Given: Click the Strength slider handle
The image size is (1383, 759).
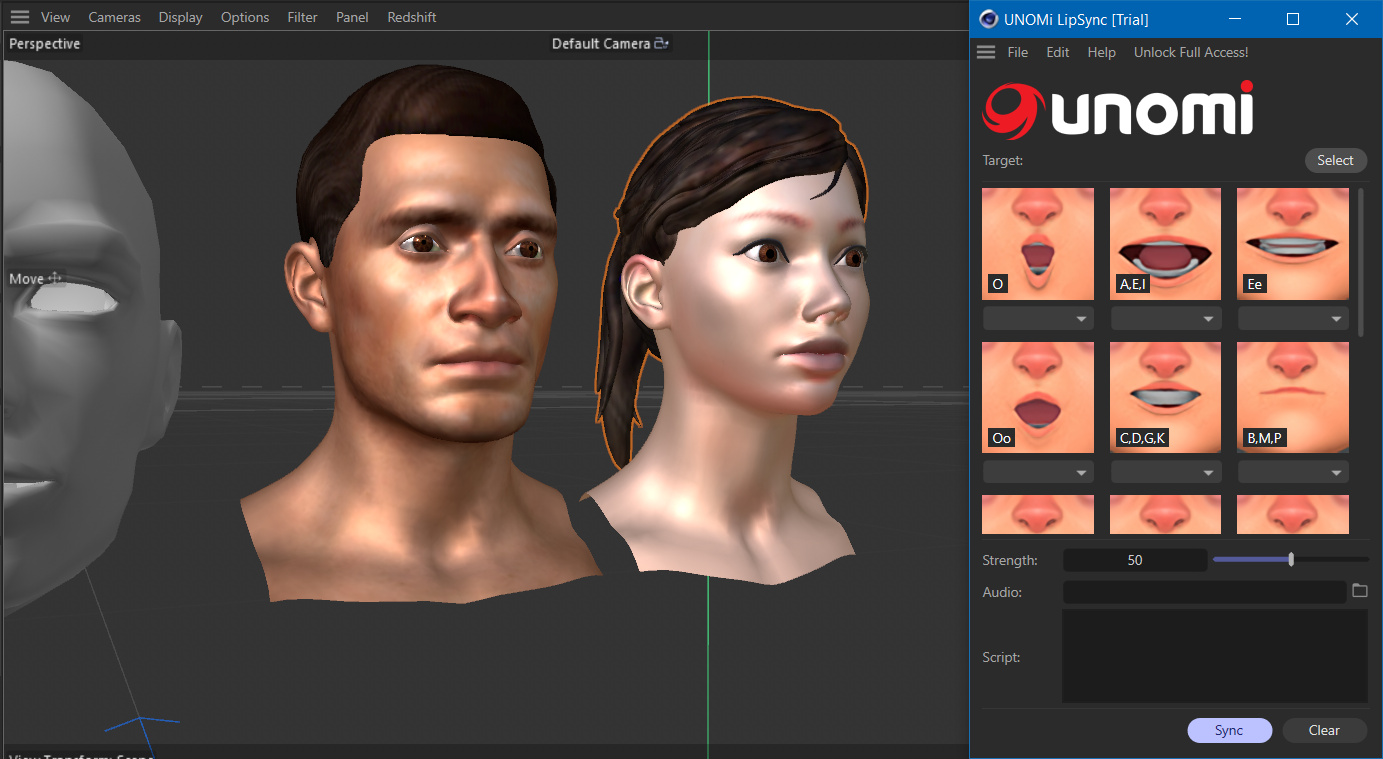Looking at the screenshot, I should [x=1291, y=560].
